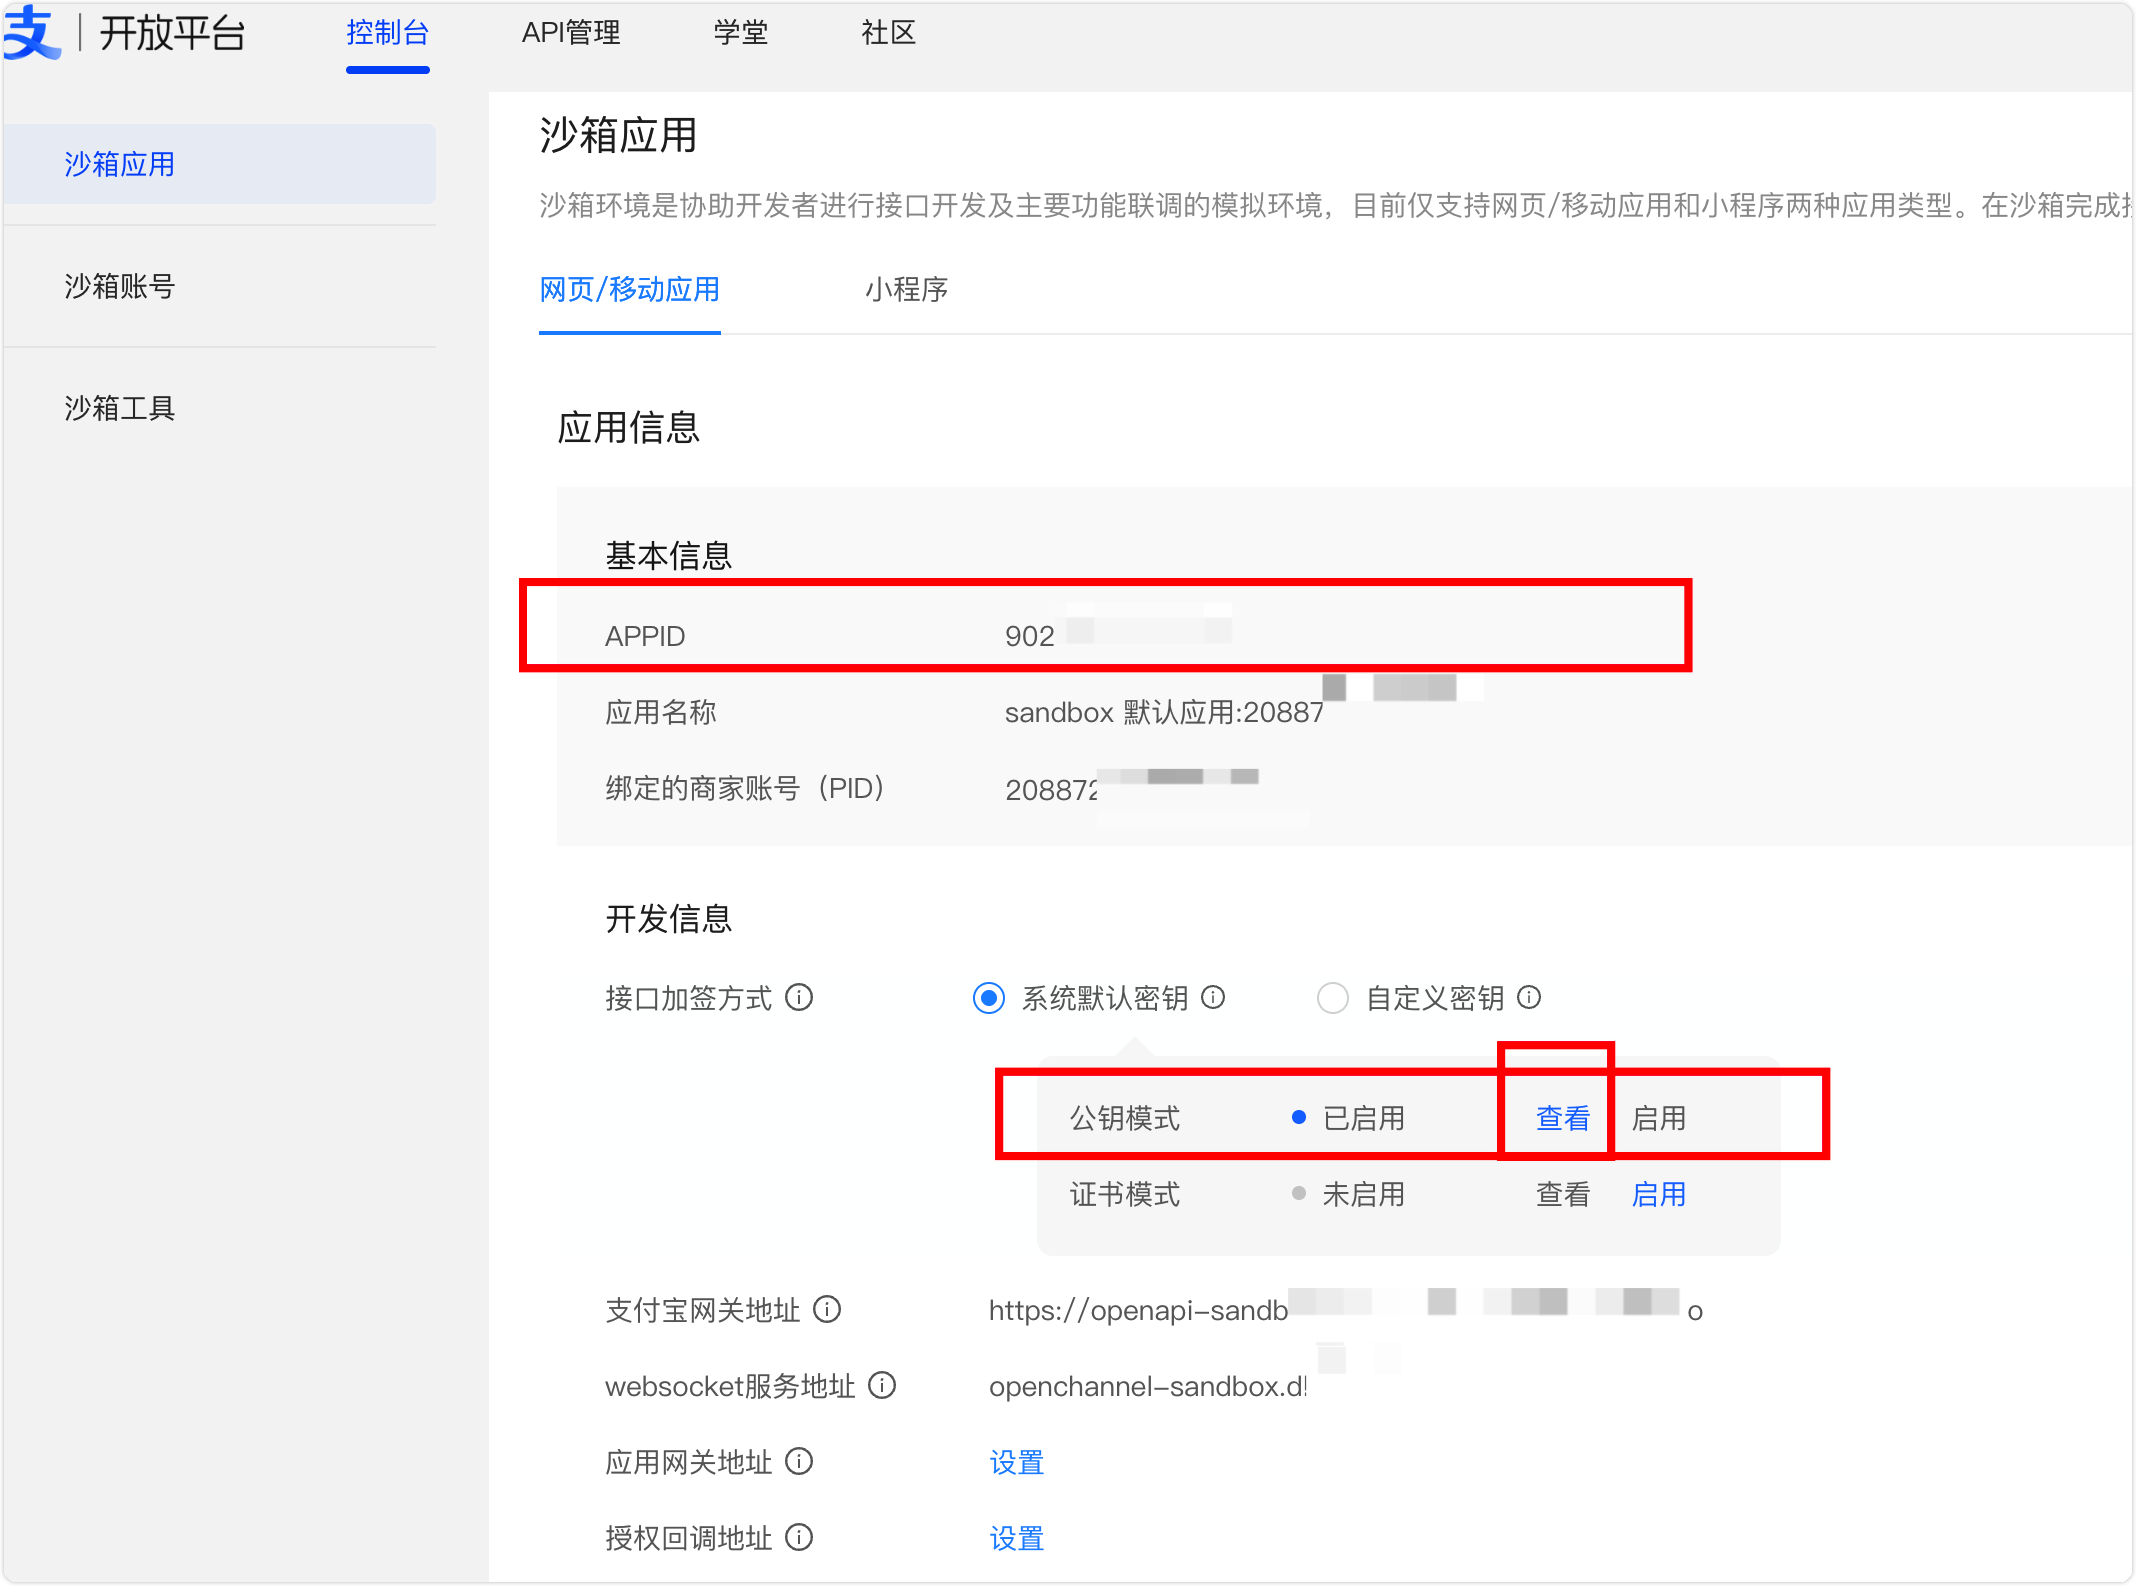Click info icon beside 应用网关地址
Image resolution: width=2136 pixels, height=1586 pixels.
tap(799, 1461)
